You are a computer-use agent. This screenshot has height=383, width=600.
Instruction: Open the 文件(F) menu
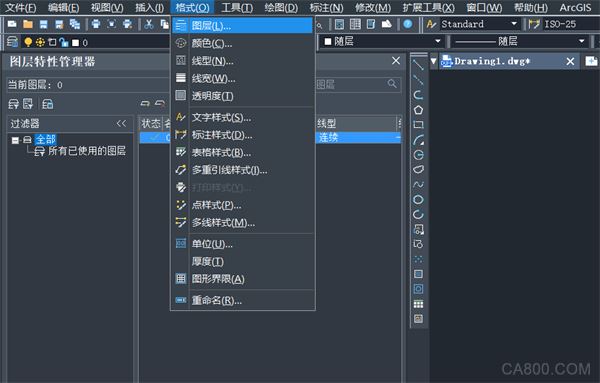(20, 8)
